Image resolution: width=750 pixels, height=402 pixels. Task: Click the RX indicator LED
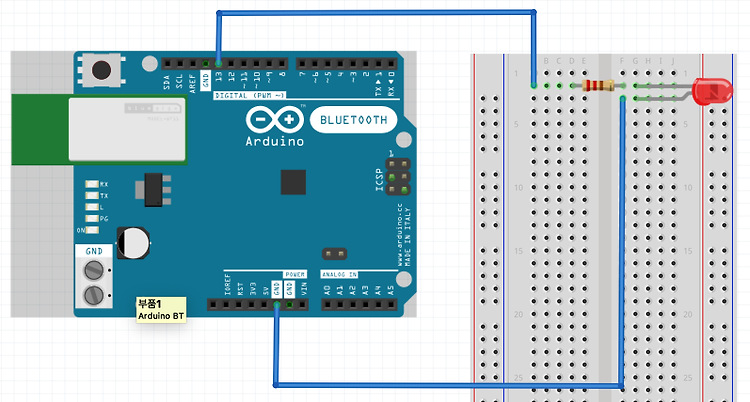tap(92, 184)
